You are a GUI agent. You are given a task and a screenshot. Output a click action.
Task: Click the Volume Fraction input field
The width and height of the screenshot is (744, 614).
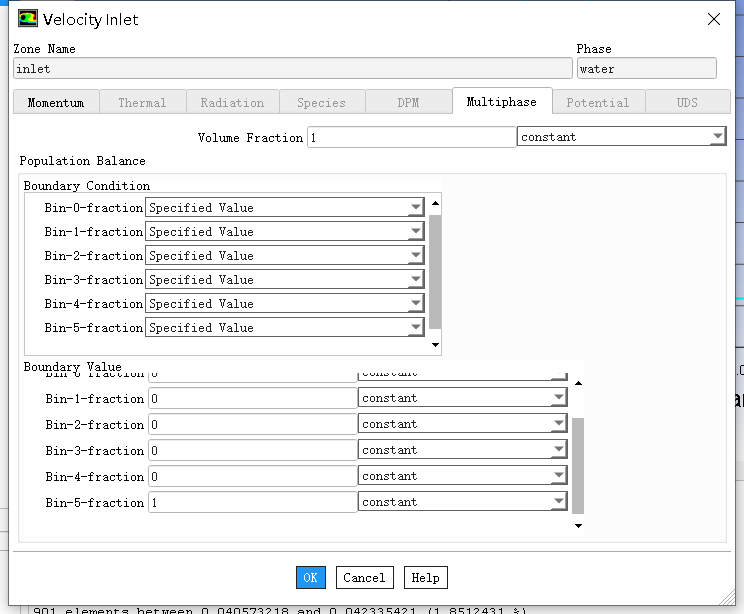[x=410, y=137]
